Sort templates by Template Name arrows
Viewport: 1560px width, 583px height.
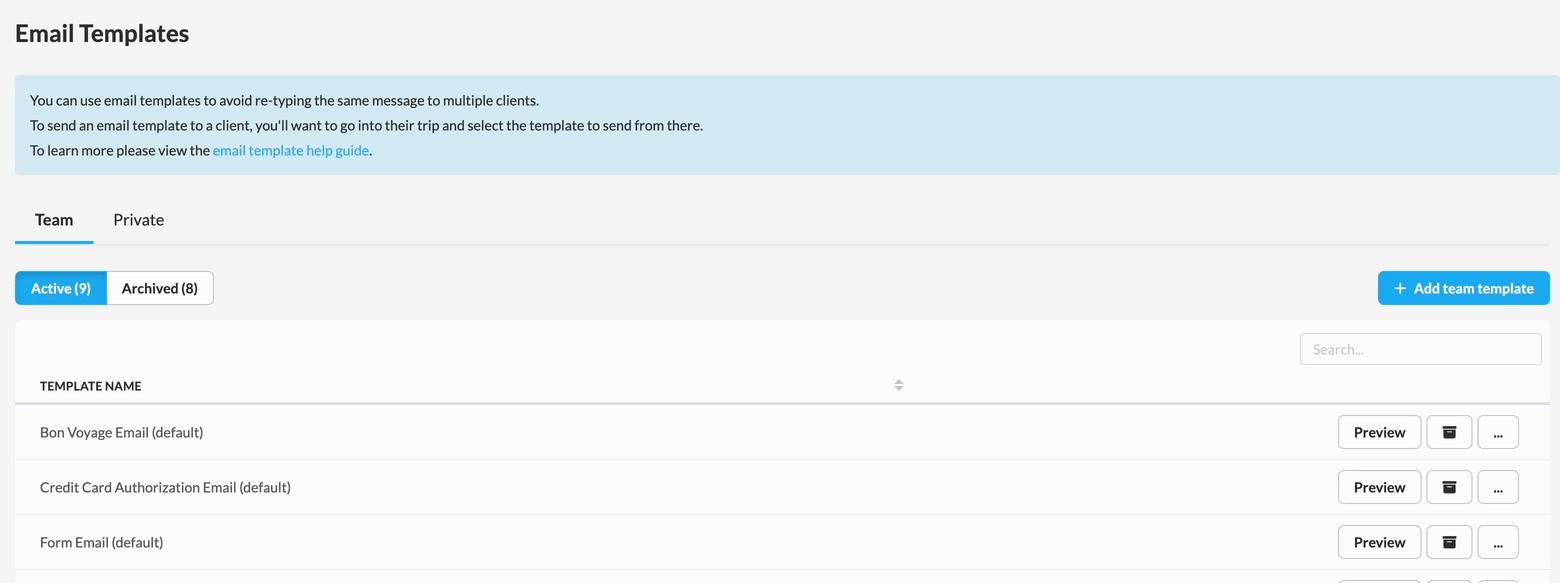[898, 386]
